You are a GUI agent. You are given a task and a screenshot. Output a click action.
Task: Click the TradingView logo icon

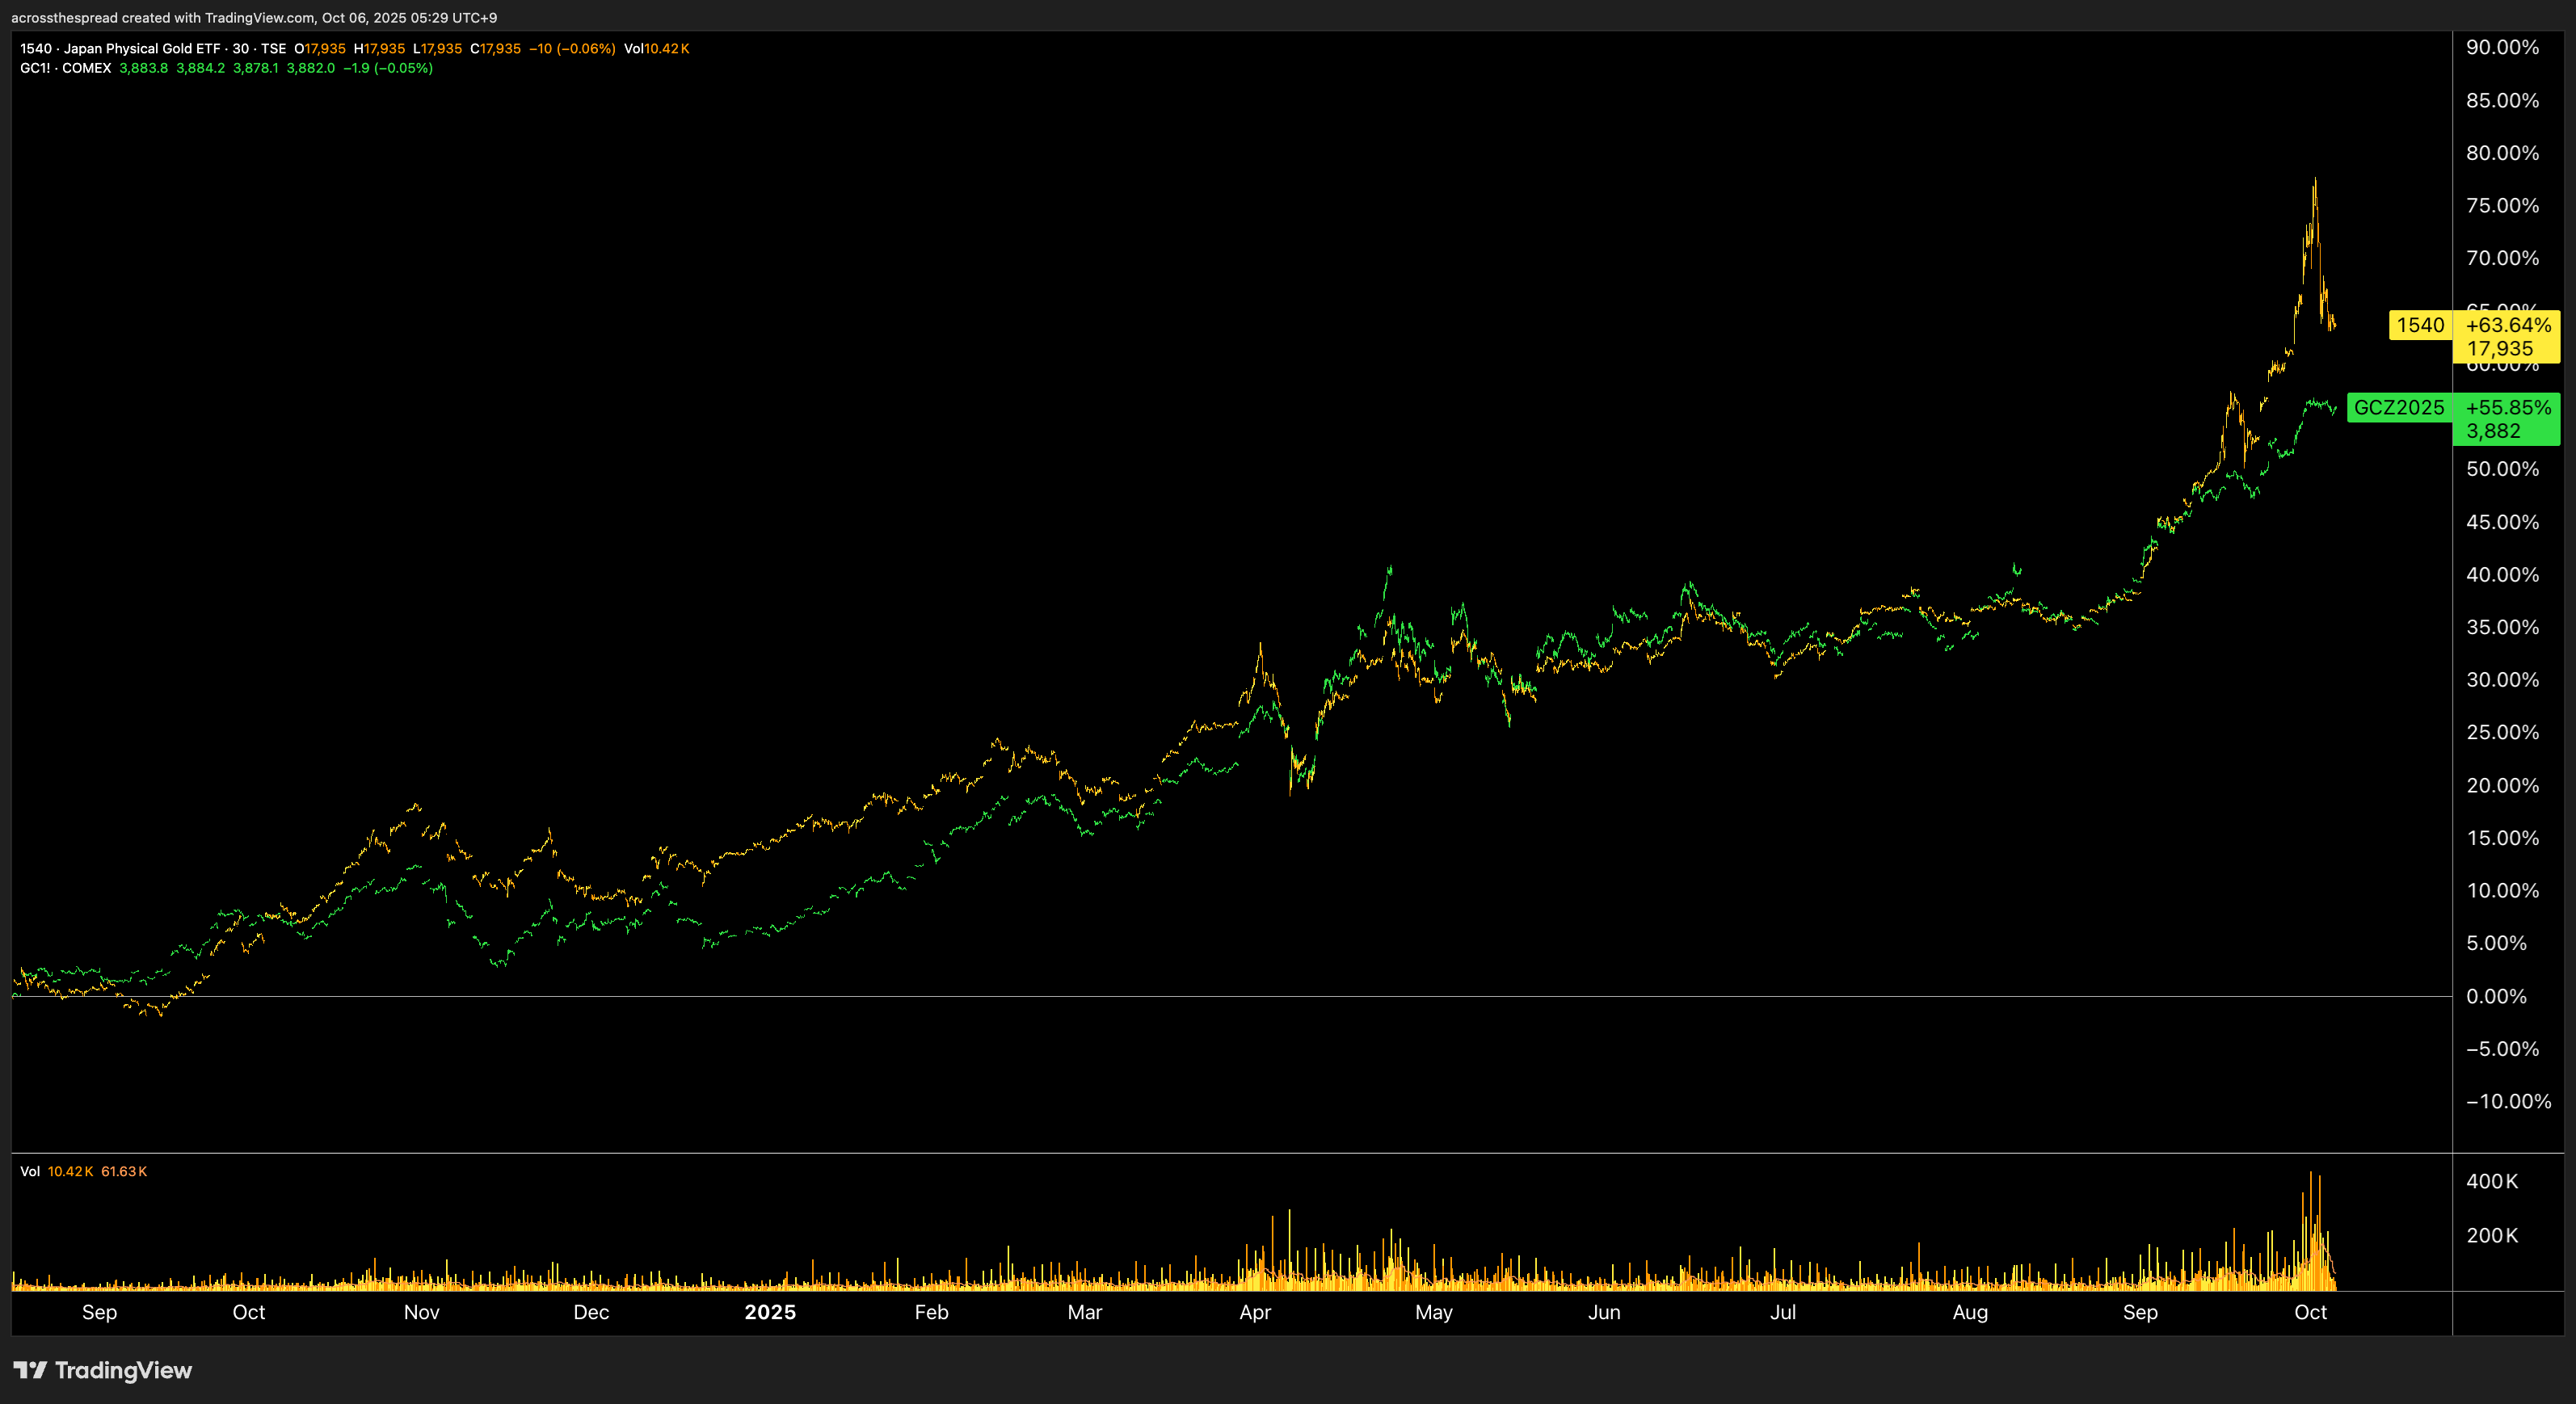(30, 1370)
